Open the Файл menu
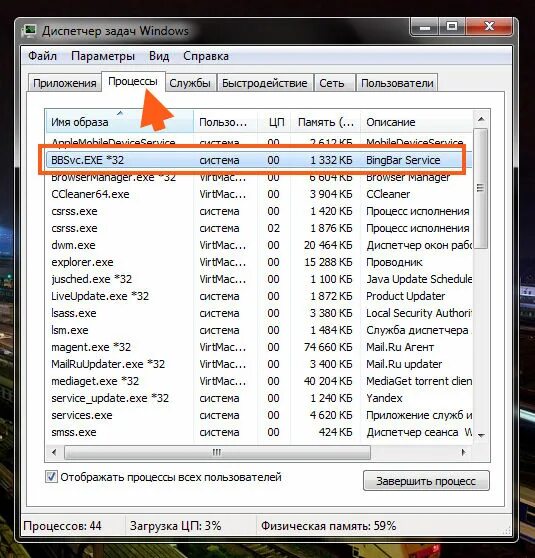The width and height of the screenshot is (535, 558). [42, 56]
